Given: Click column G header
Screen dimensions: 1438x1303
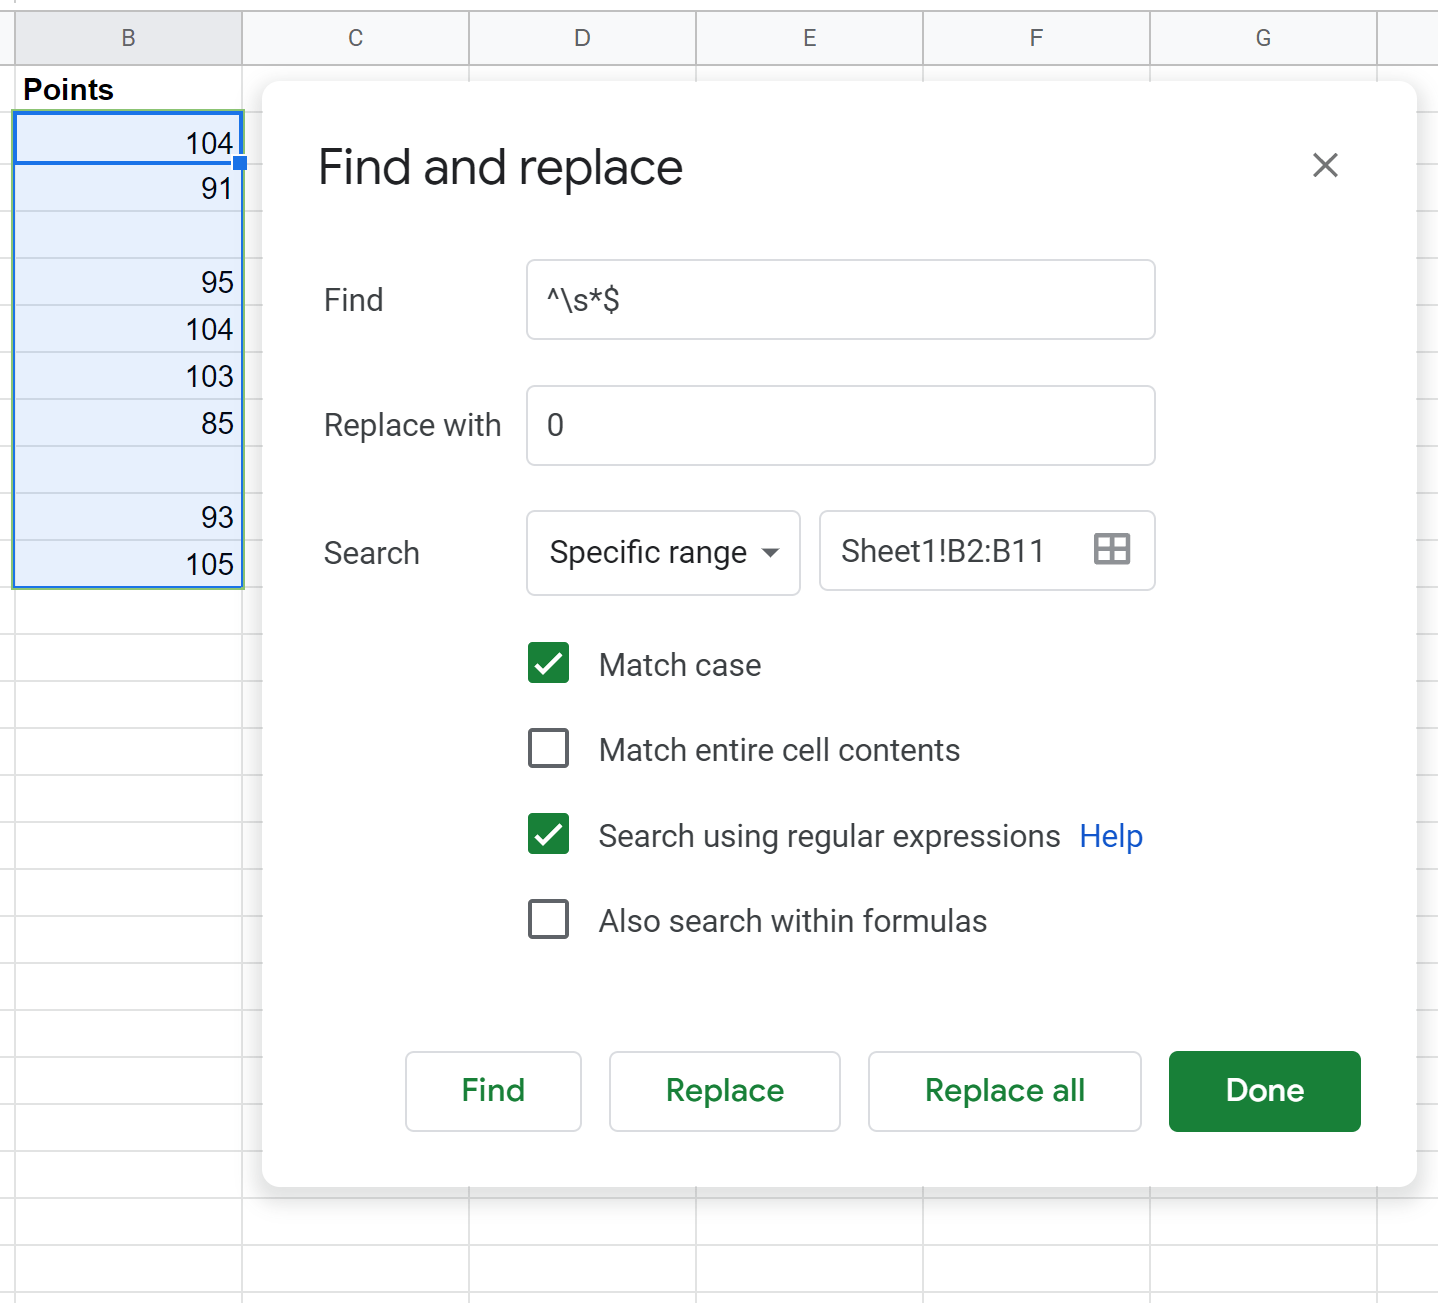Looking at the screenshot, I should (1263, 37).
